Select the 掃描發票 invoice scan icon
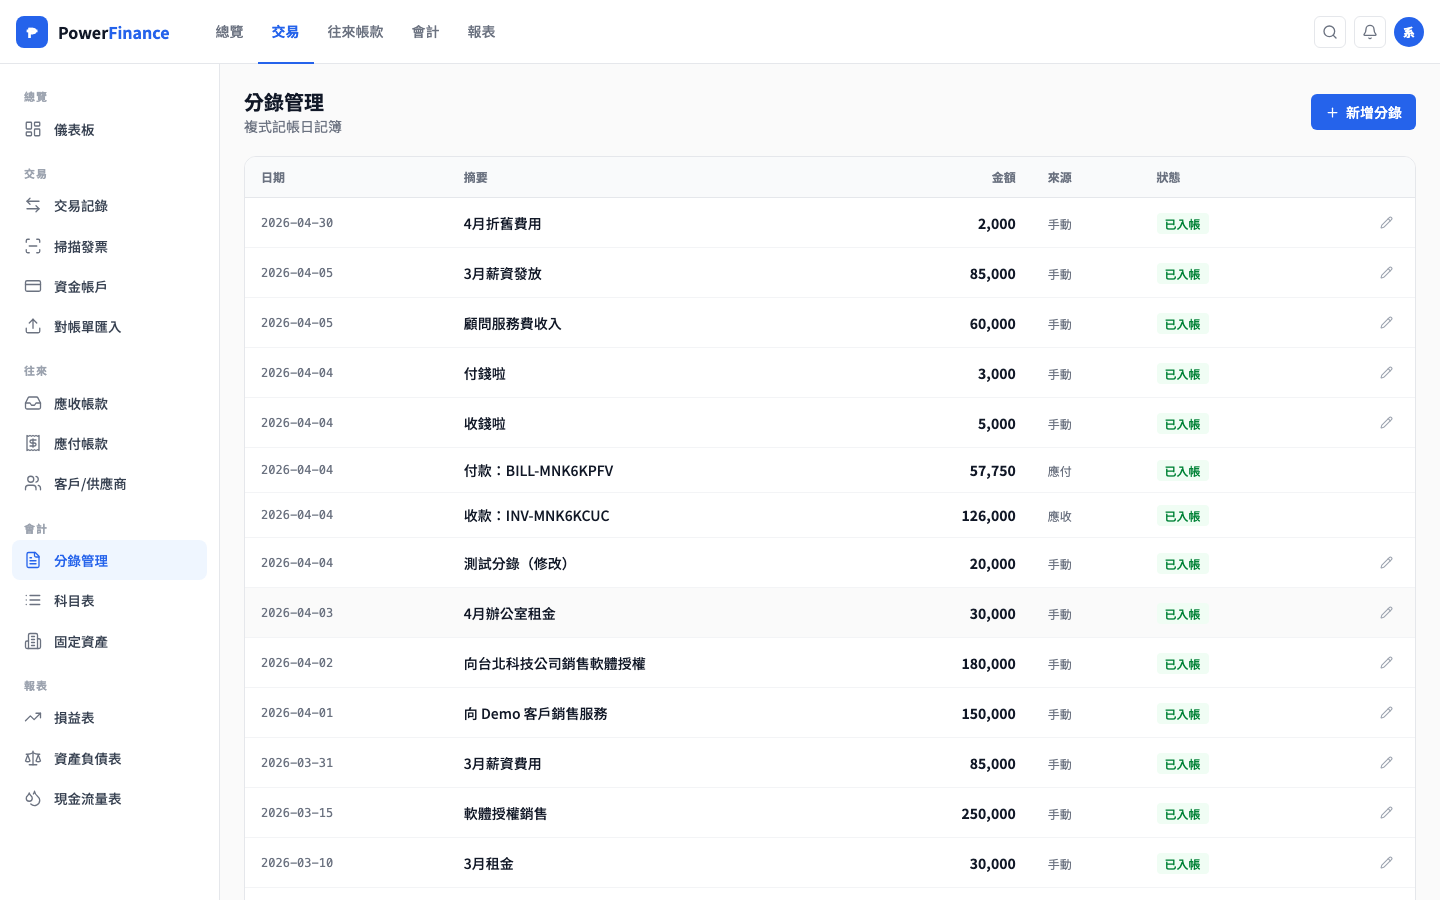Screen dimensions: 1440x900 (x=32, y=246)
